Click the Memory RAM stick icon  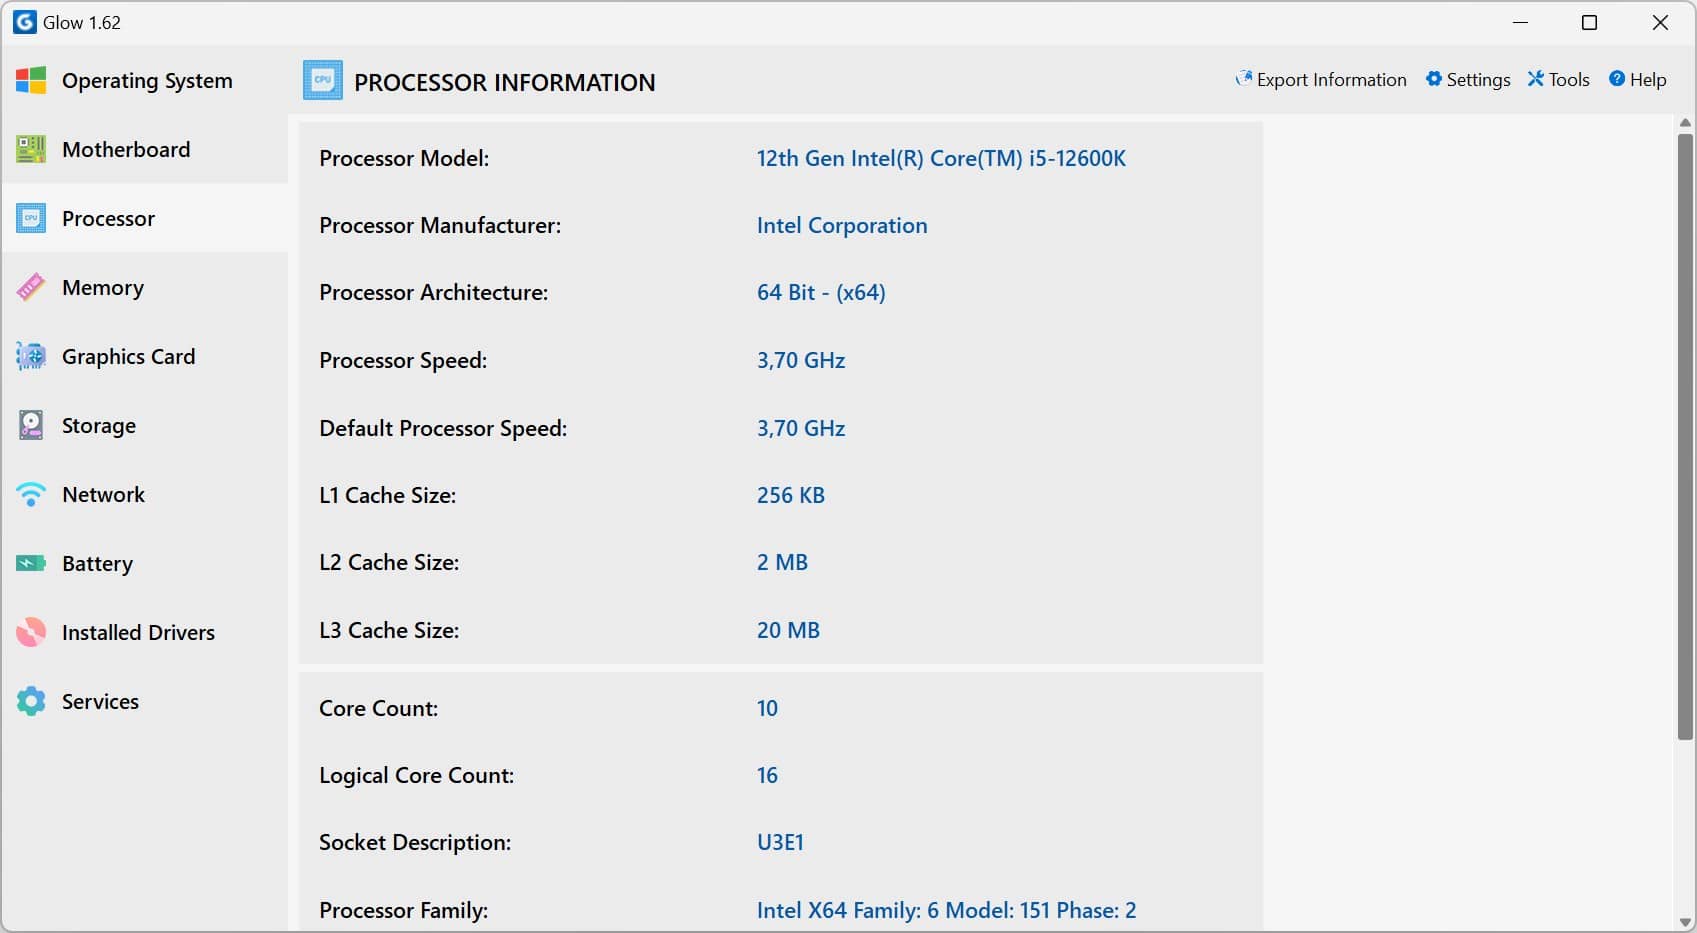31,288
